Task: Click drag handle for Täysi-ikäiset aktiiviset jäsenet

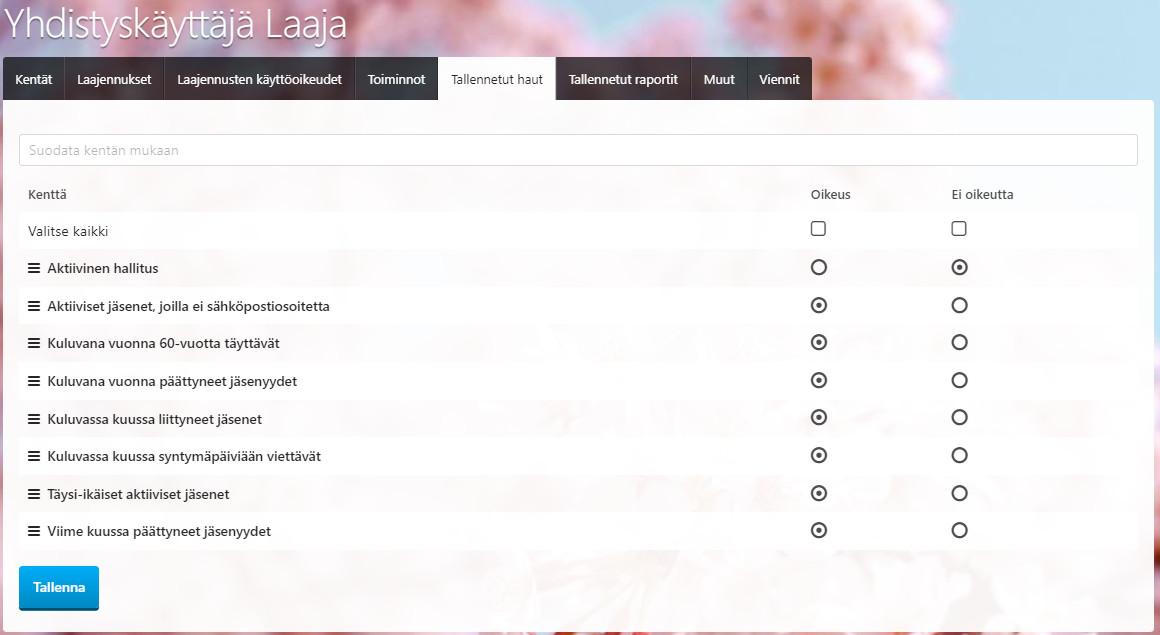Action: [33, 494]
